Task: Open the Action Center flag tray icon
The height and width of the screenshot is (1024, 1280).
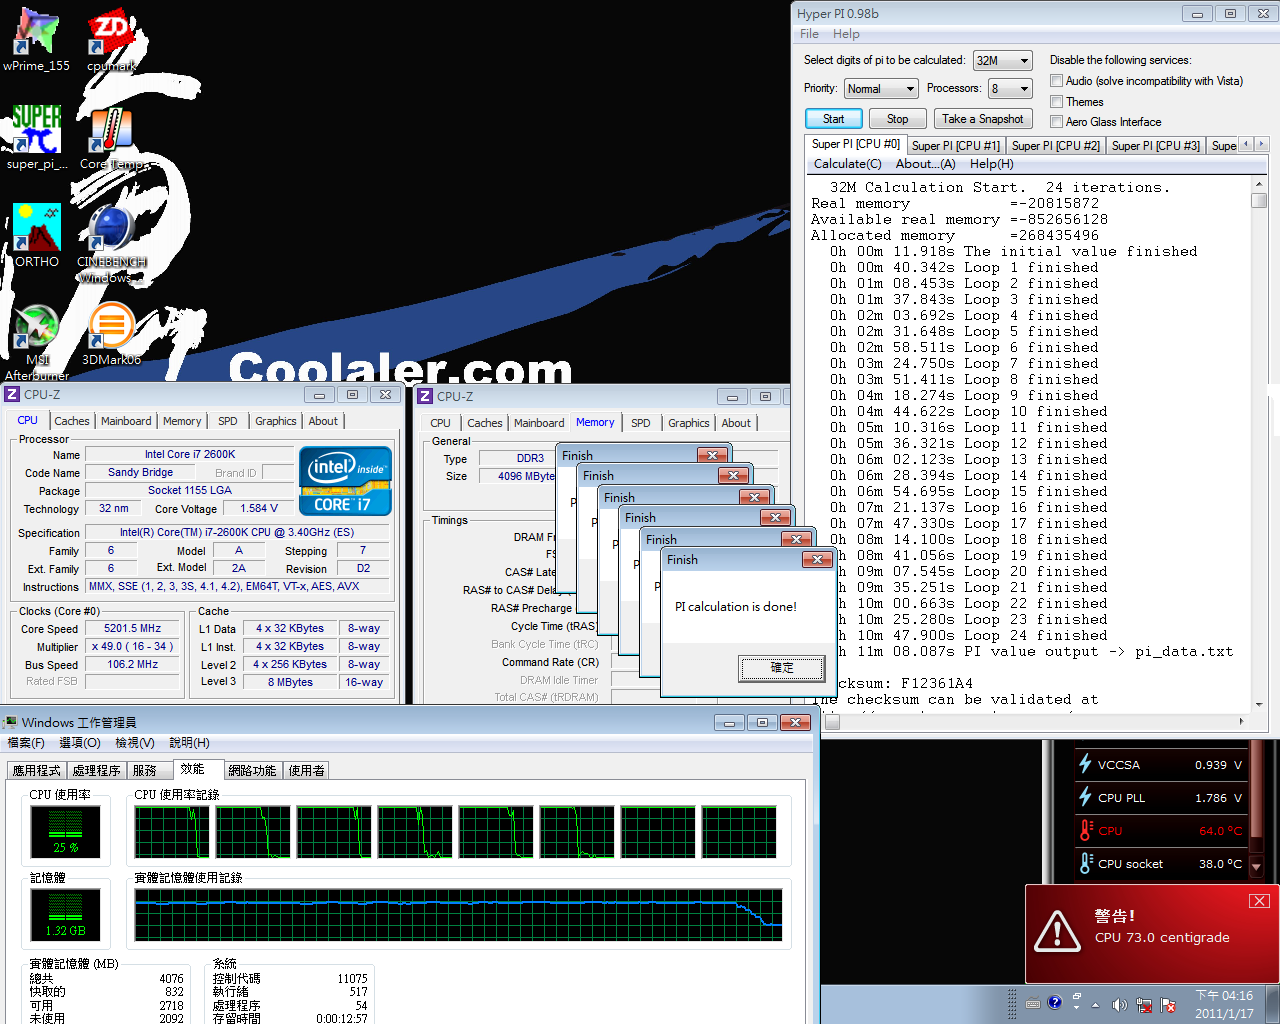Action: point(1167,1004)
